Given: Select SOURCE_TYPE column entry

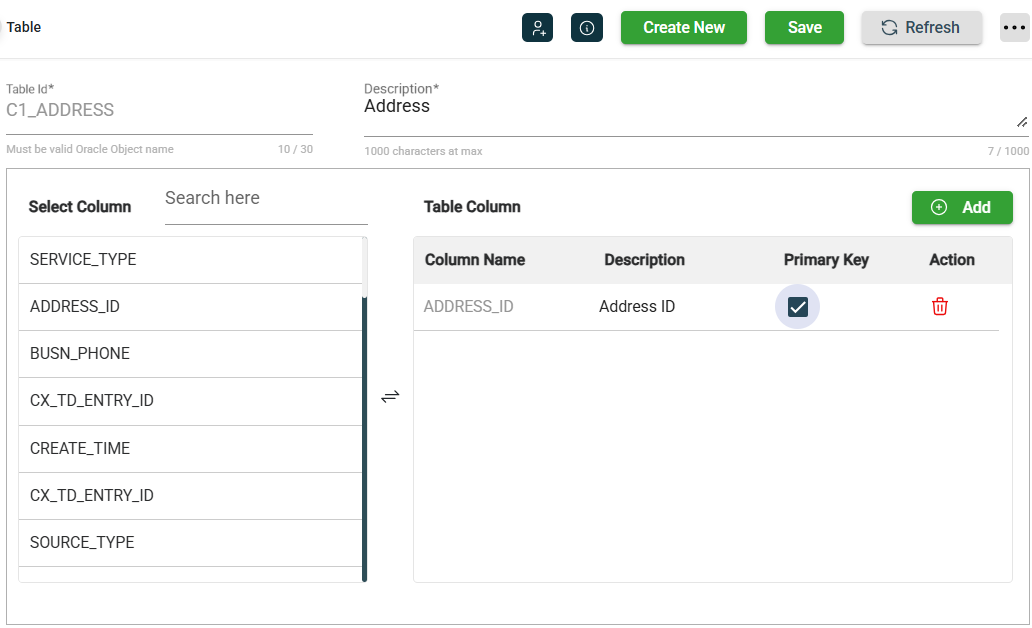Looking at the screenshot, I should point(190,543).
